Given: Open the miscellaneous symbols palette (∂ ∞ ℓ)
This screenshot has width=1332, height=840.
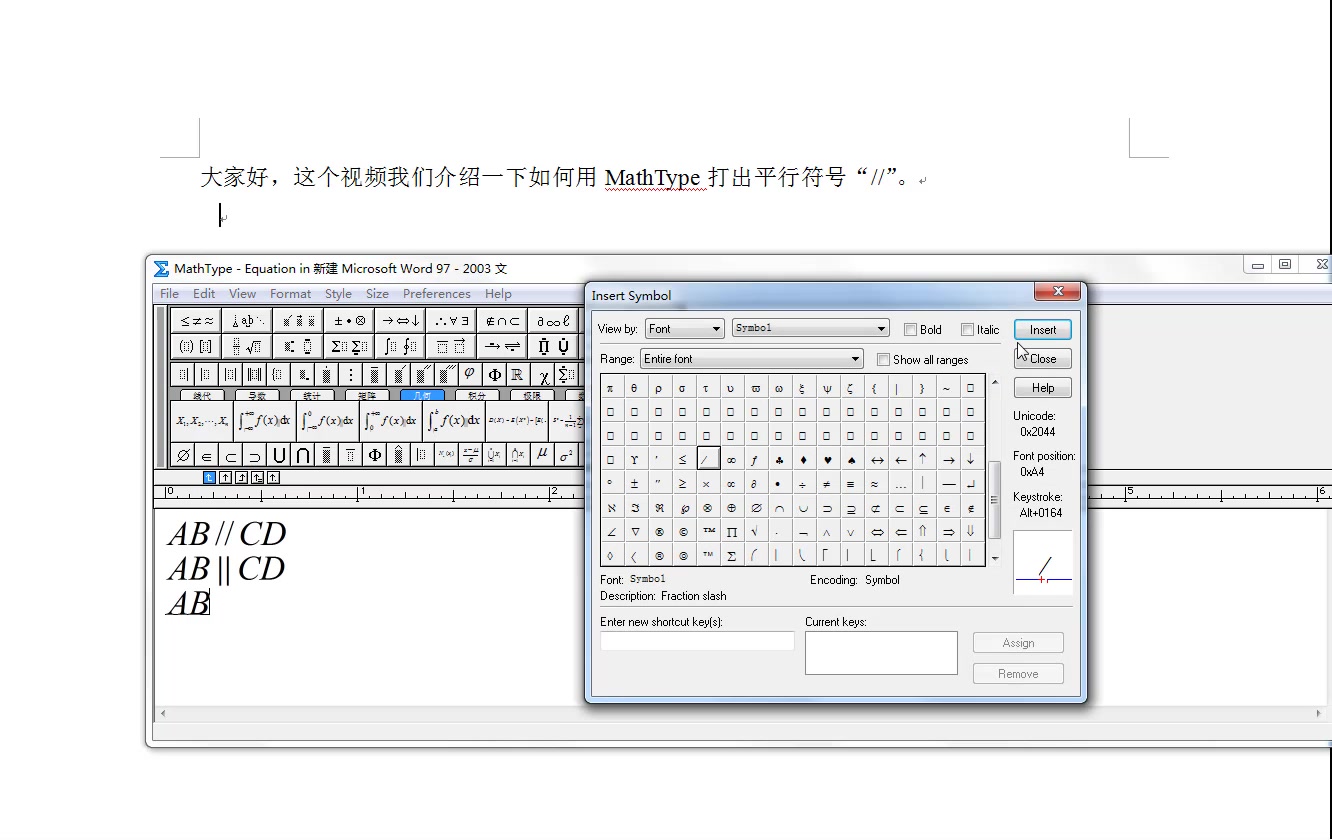Looking at the screenshot, I should 553,321.
